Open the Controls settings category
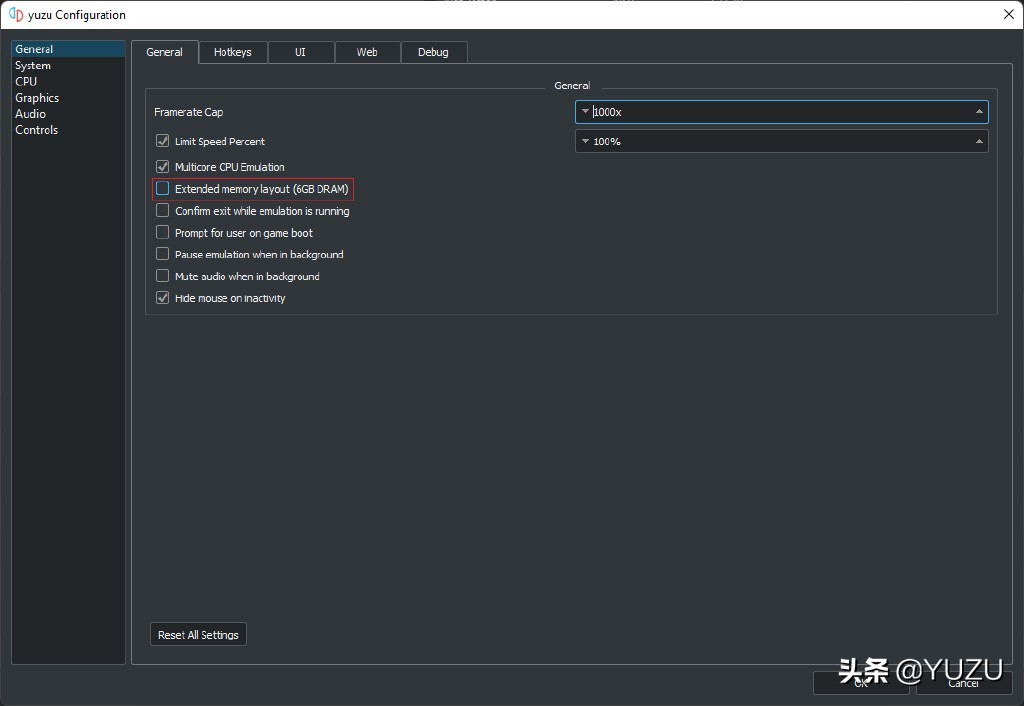Screen dimensions: 1024x706 (x=68, y=130)
